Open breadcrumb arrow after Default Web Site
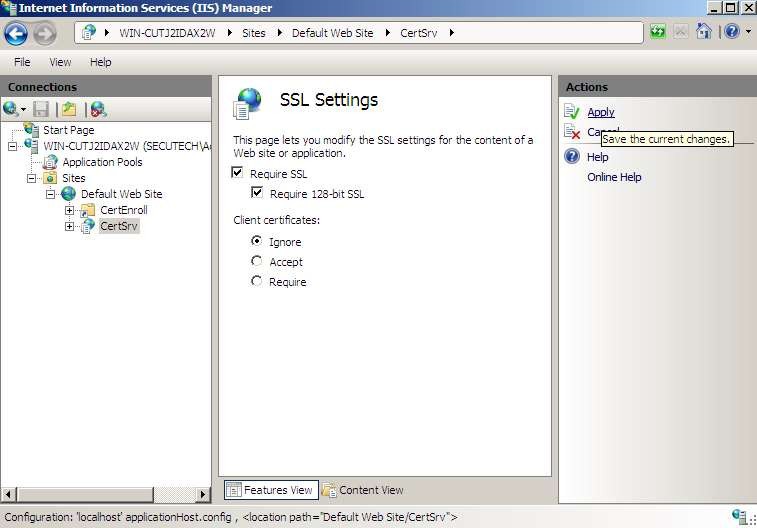 pos(388,33)
